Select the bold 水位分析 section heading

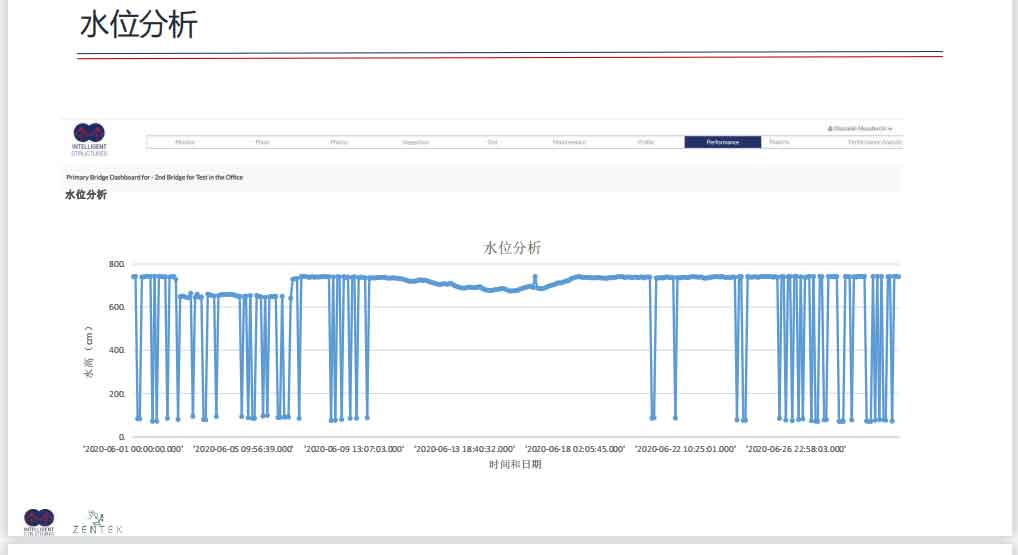(86, 195)
